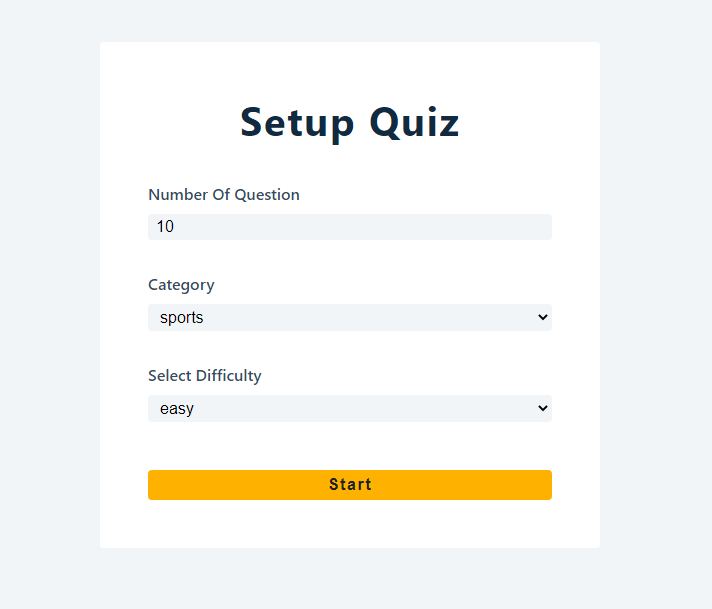Expand the easy difficulty combo box
The width and height of the screenshot is (712, 609).
[x=350, y=408]
